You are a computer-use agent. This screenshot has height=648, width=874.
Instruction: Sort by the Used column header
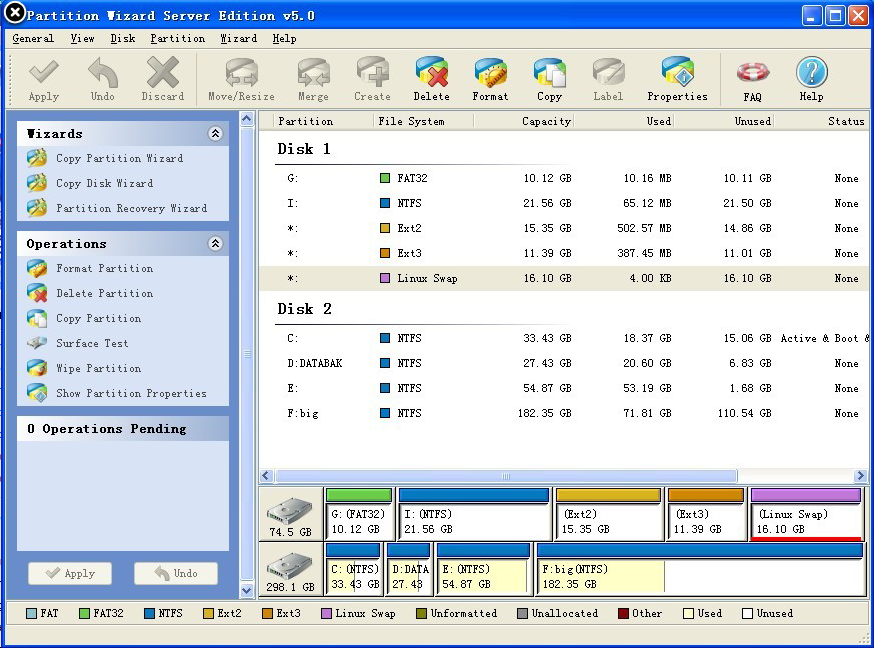pos(624,121)
